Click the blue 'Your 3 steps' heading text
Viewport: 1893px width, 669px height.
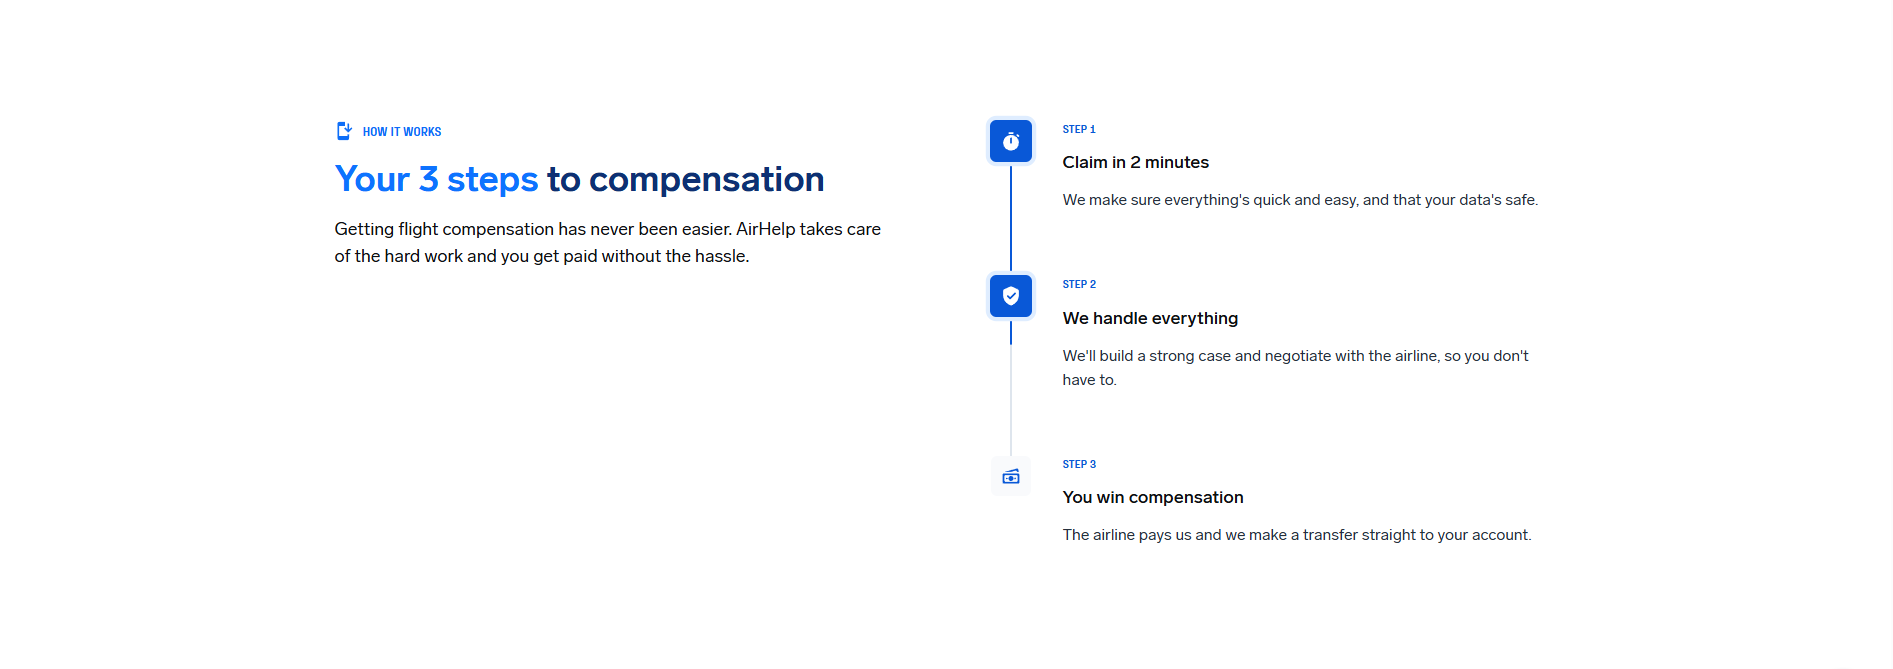click(x=436, y=180)
